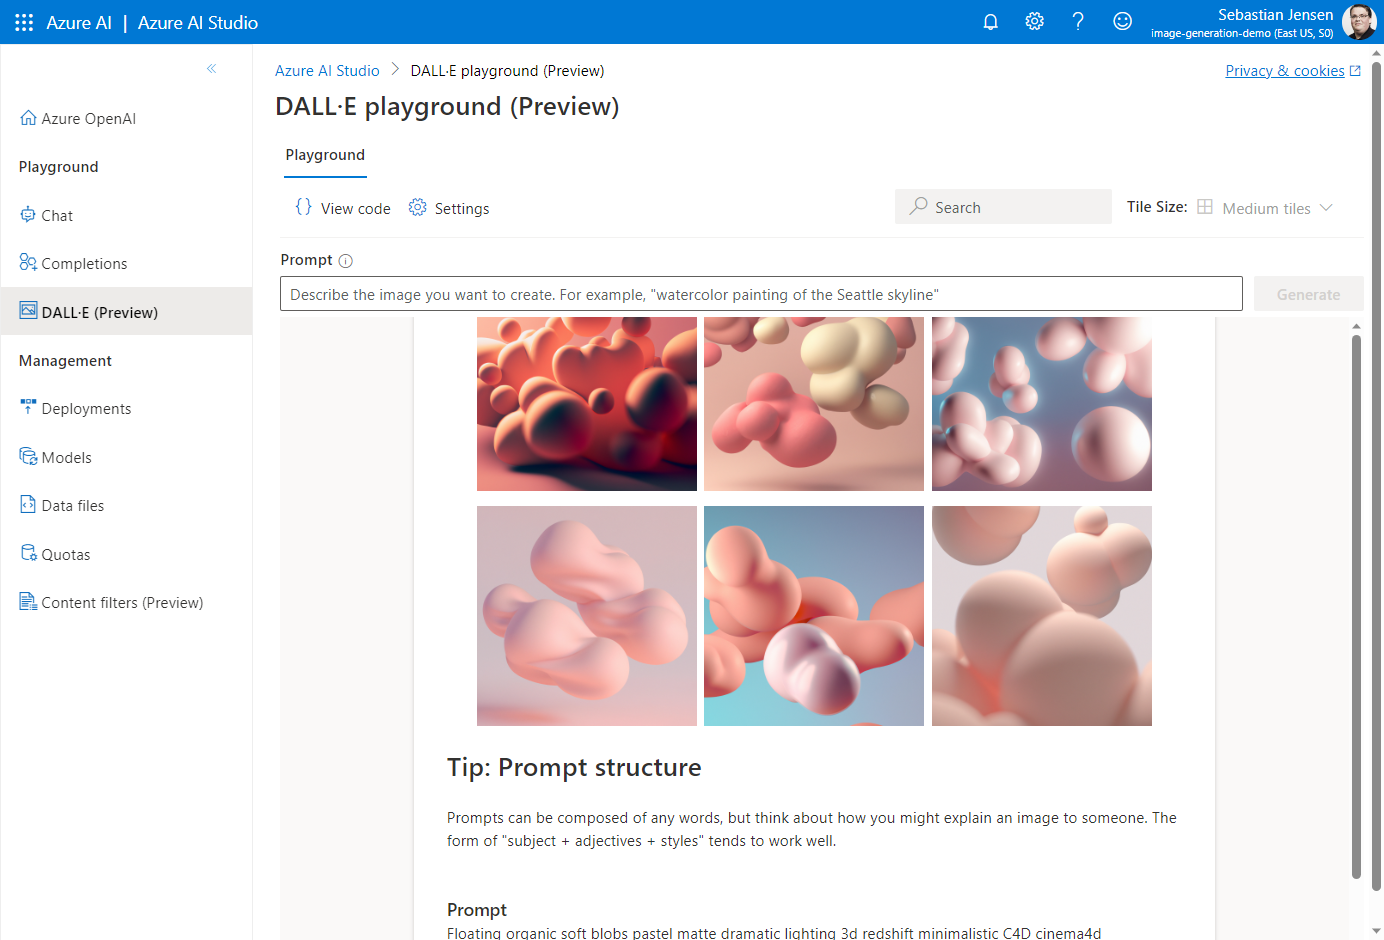Viewport: 1384px width, 940px height.
Task: Open the notifications bell
Action: click(990, 22)
